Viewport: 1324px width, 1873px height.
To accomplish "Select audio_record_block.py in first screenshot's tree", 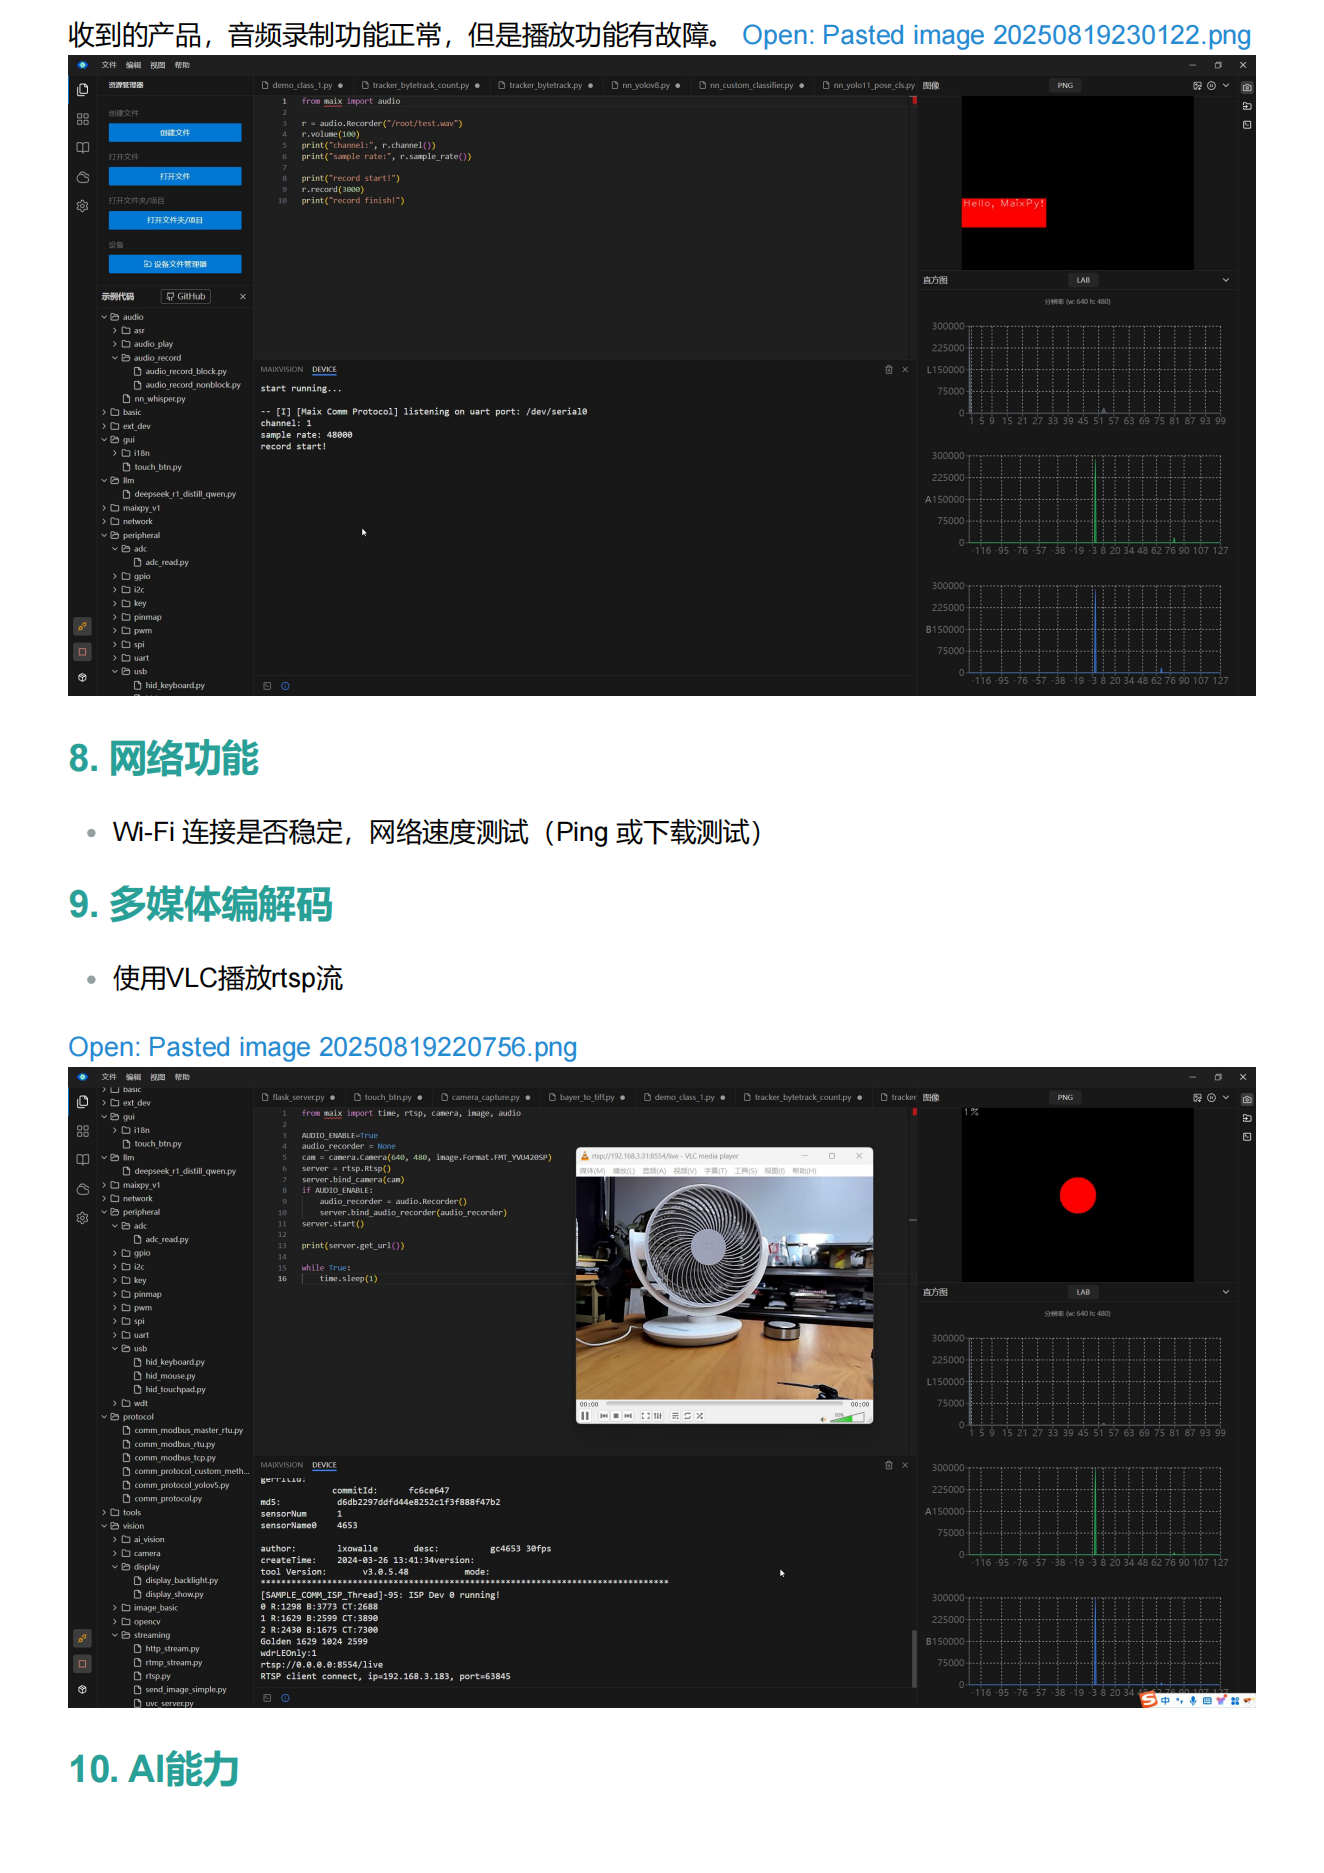I will click(186, 372).
